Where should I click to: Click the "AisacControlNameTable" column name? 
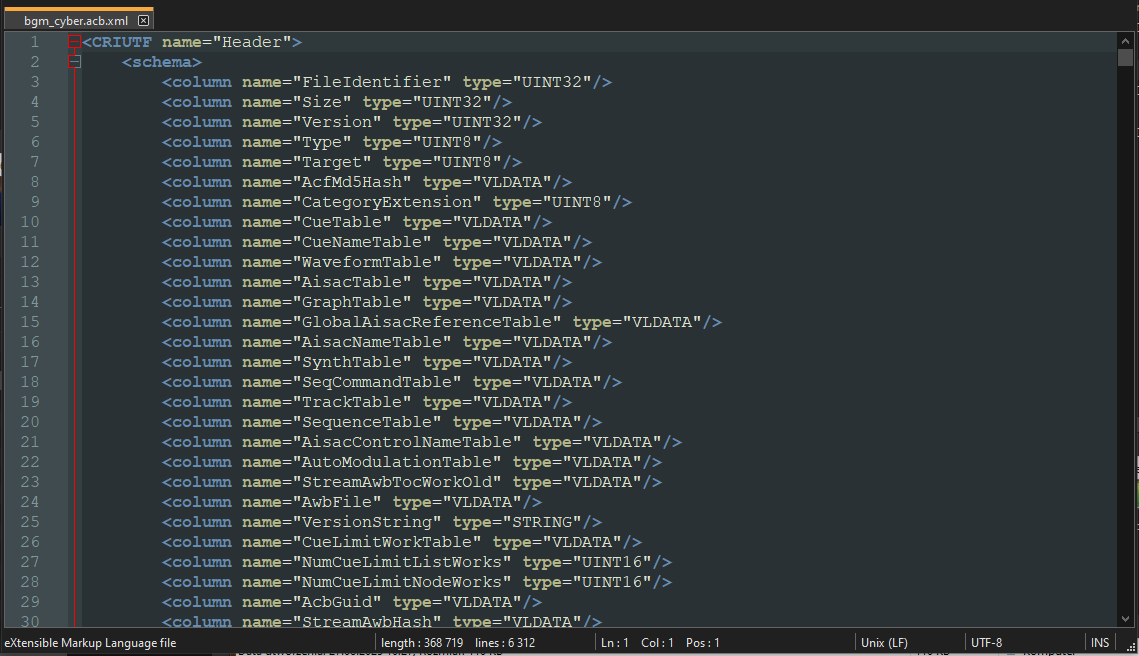click(406, 442)
